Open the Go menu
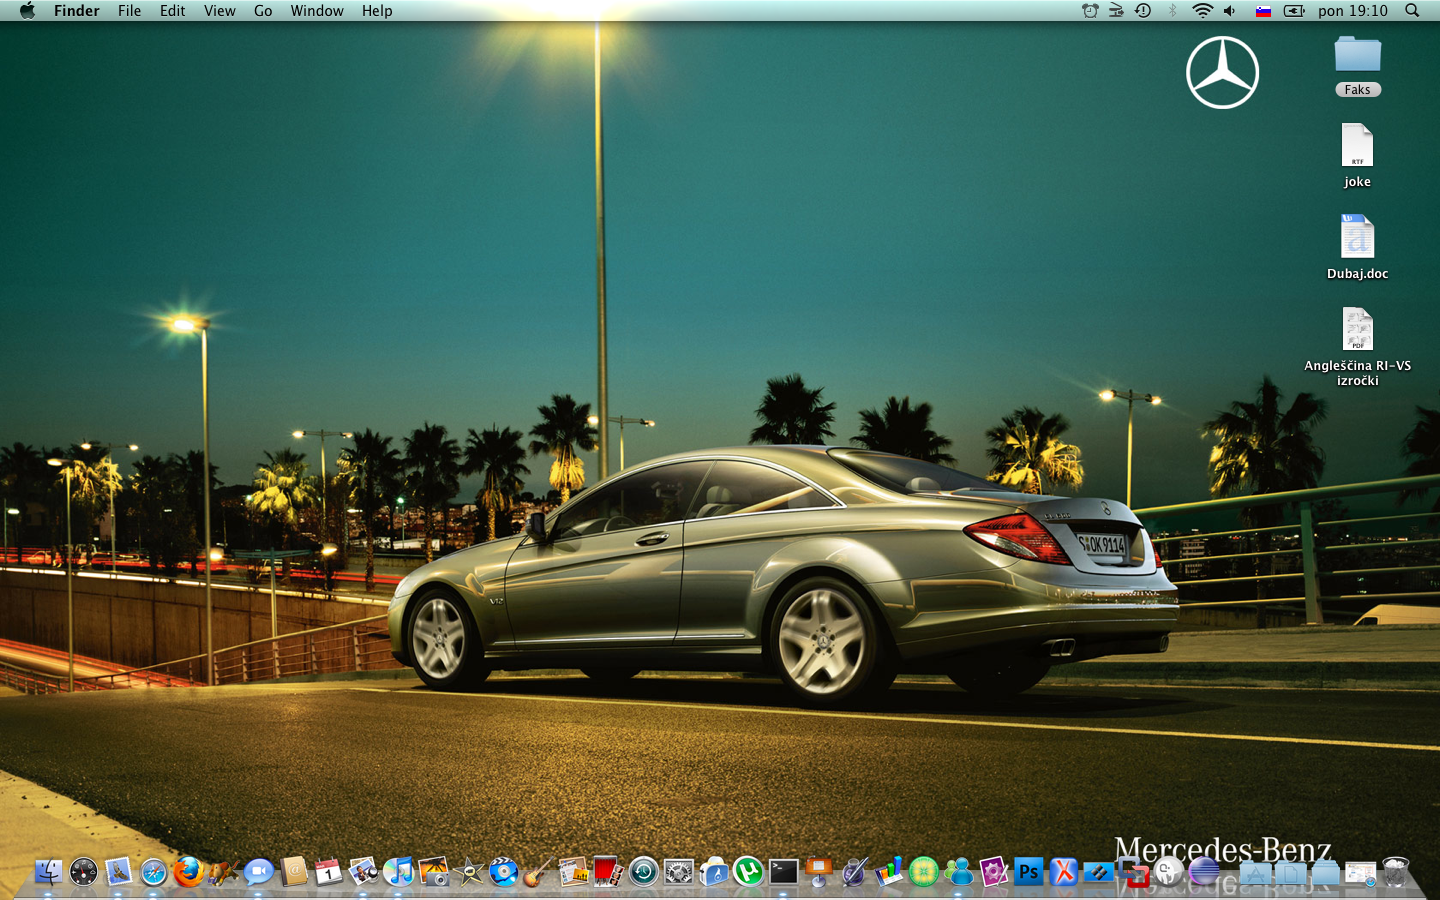1440x900 pixels. [x=263, y=11]
